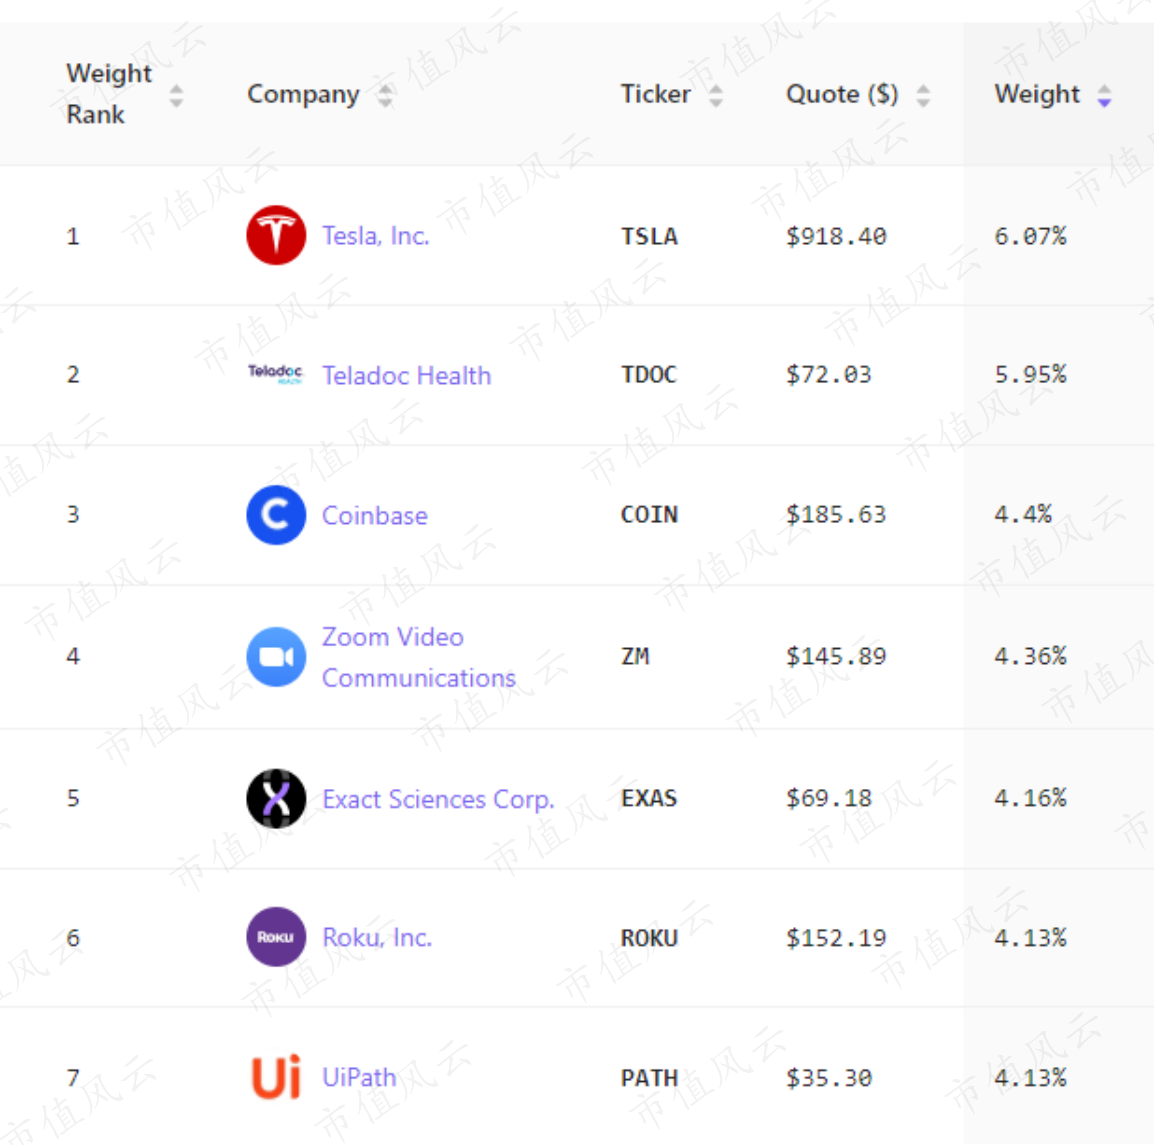1154x1145 pixels.
Task: Click the TSLA ticker cell
Action: [649, 237]
